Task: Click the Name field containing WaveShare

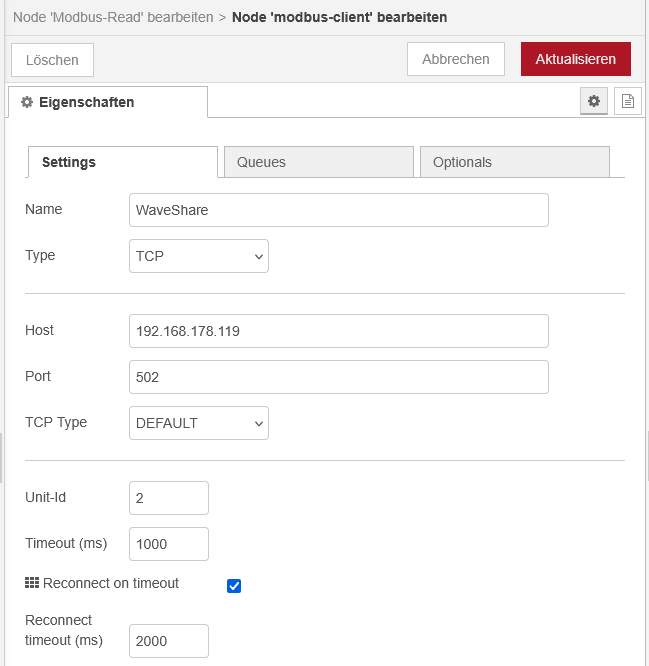Action: (x=338, y=210)
